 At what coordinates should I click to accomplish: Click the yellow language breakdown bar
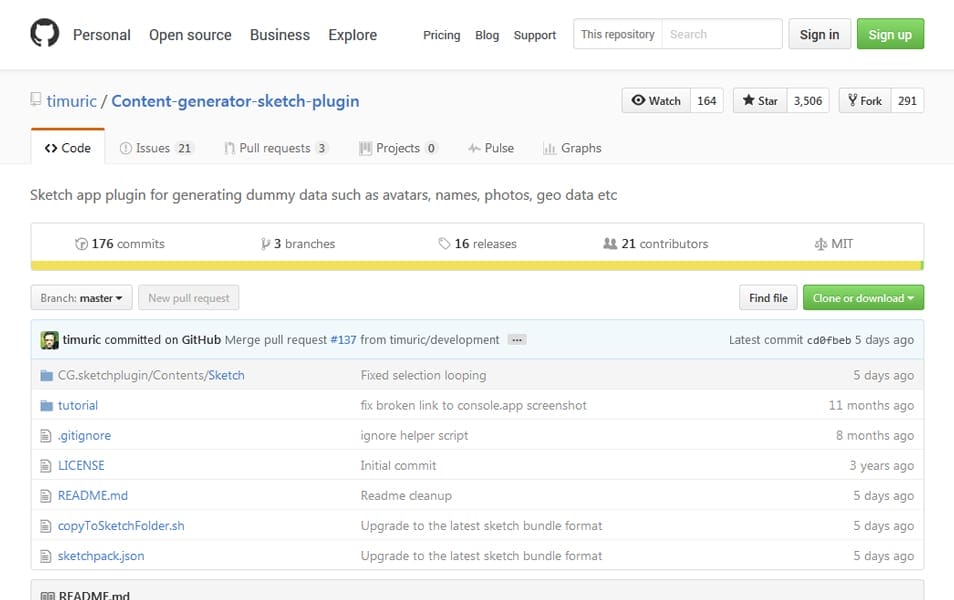(x=476, y=266)
